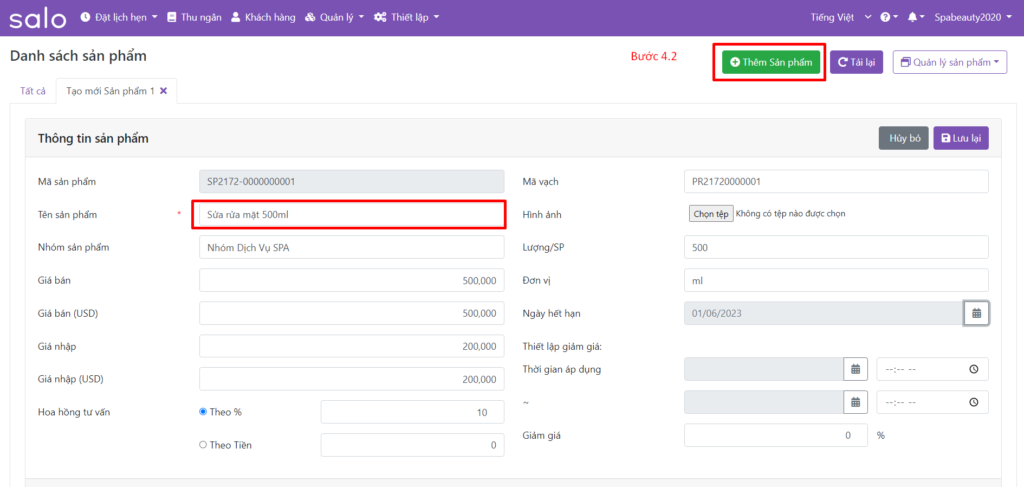1024x487 pixels.
Task: Click clock icon in first time field
Action: pos(973,369)
